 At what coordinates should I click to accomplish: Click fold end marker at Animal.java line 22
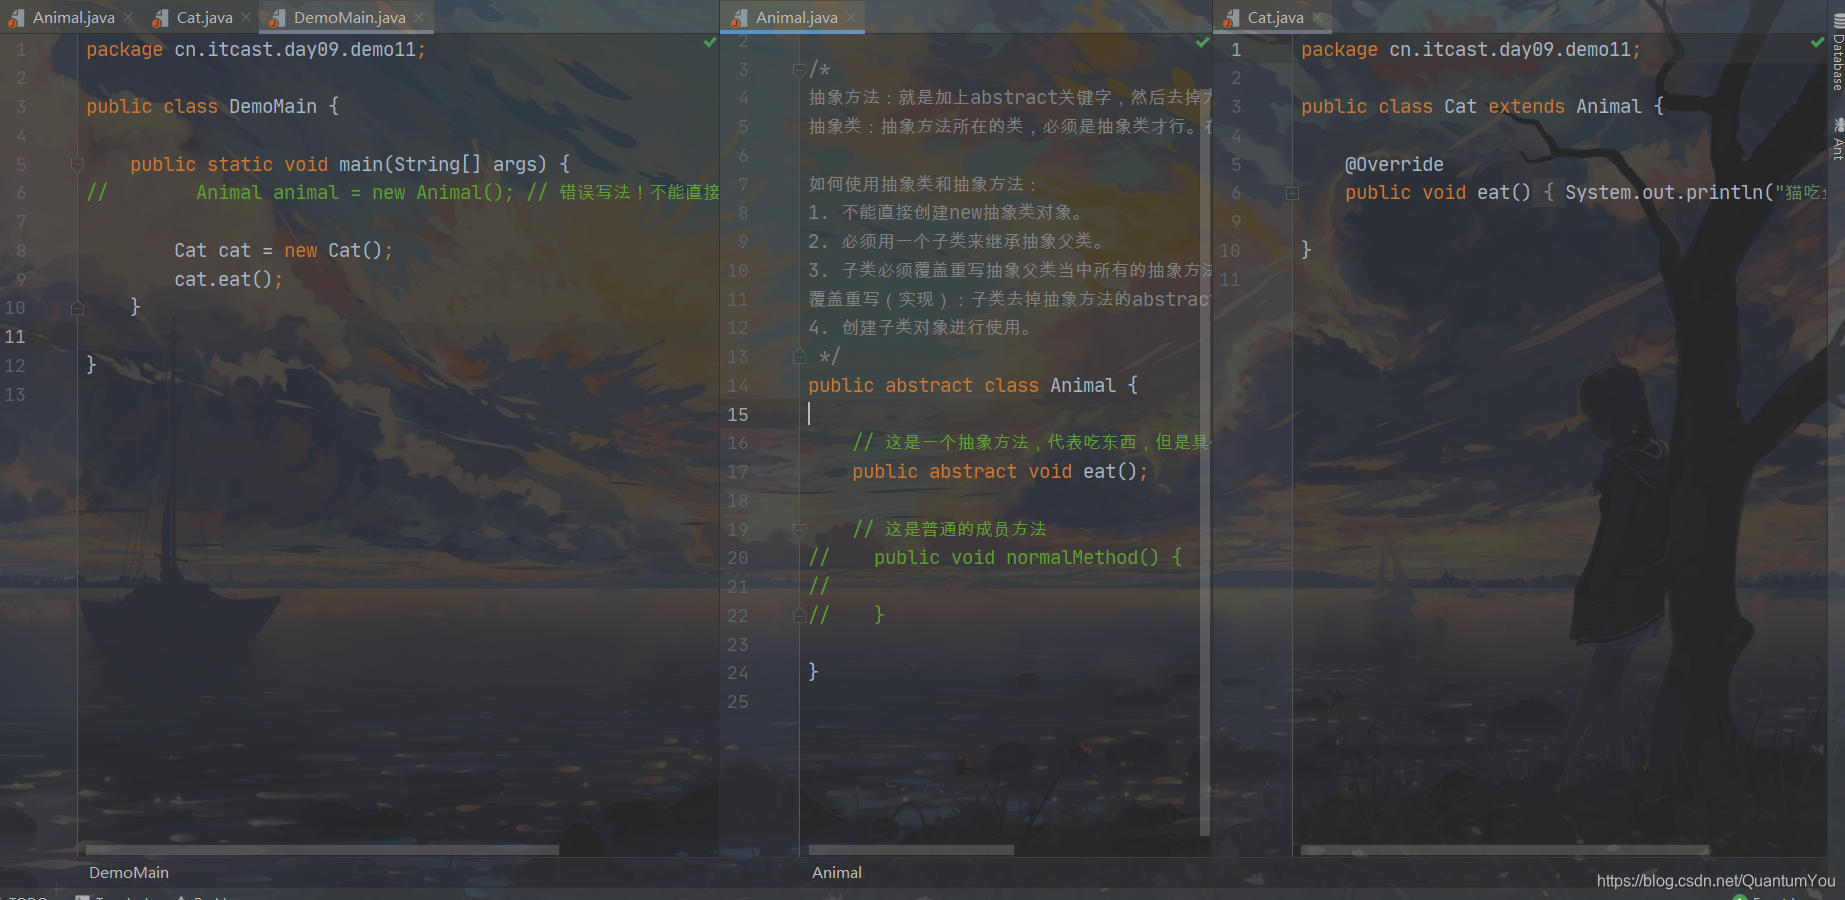(x=799, y=615)
